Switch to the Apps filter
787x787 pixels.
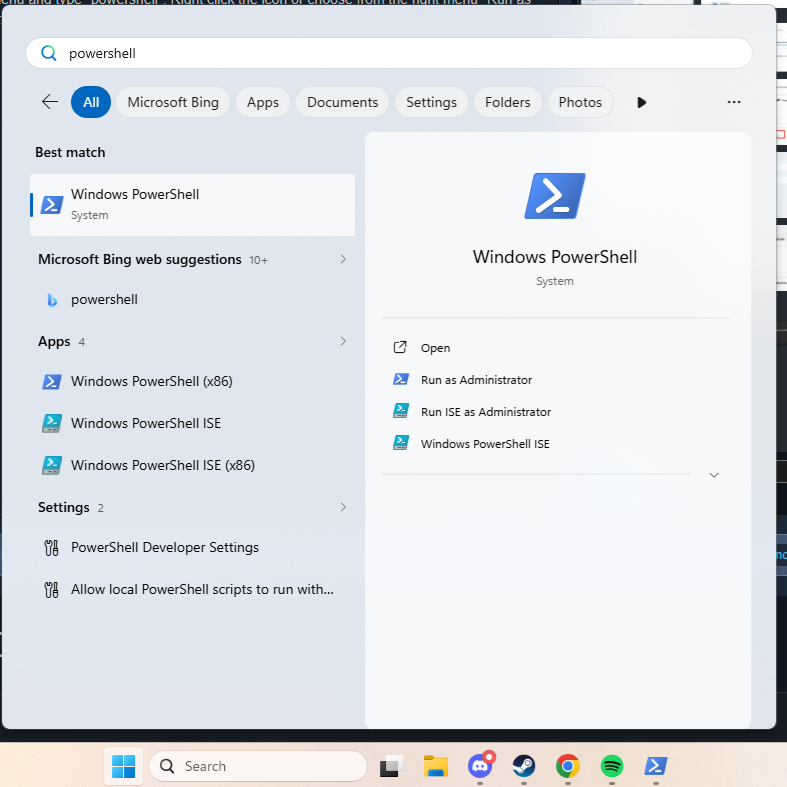263,102
